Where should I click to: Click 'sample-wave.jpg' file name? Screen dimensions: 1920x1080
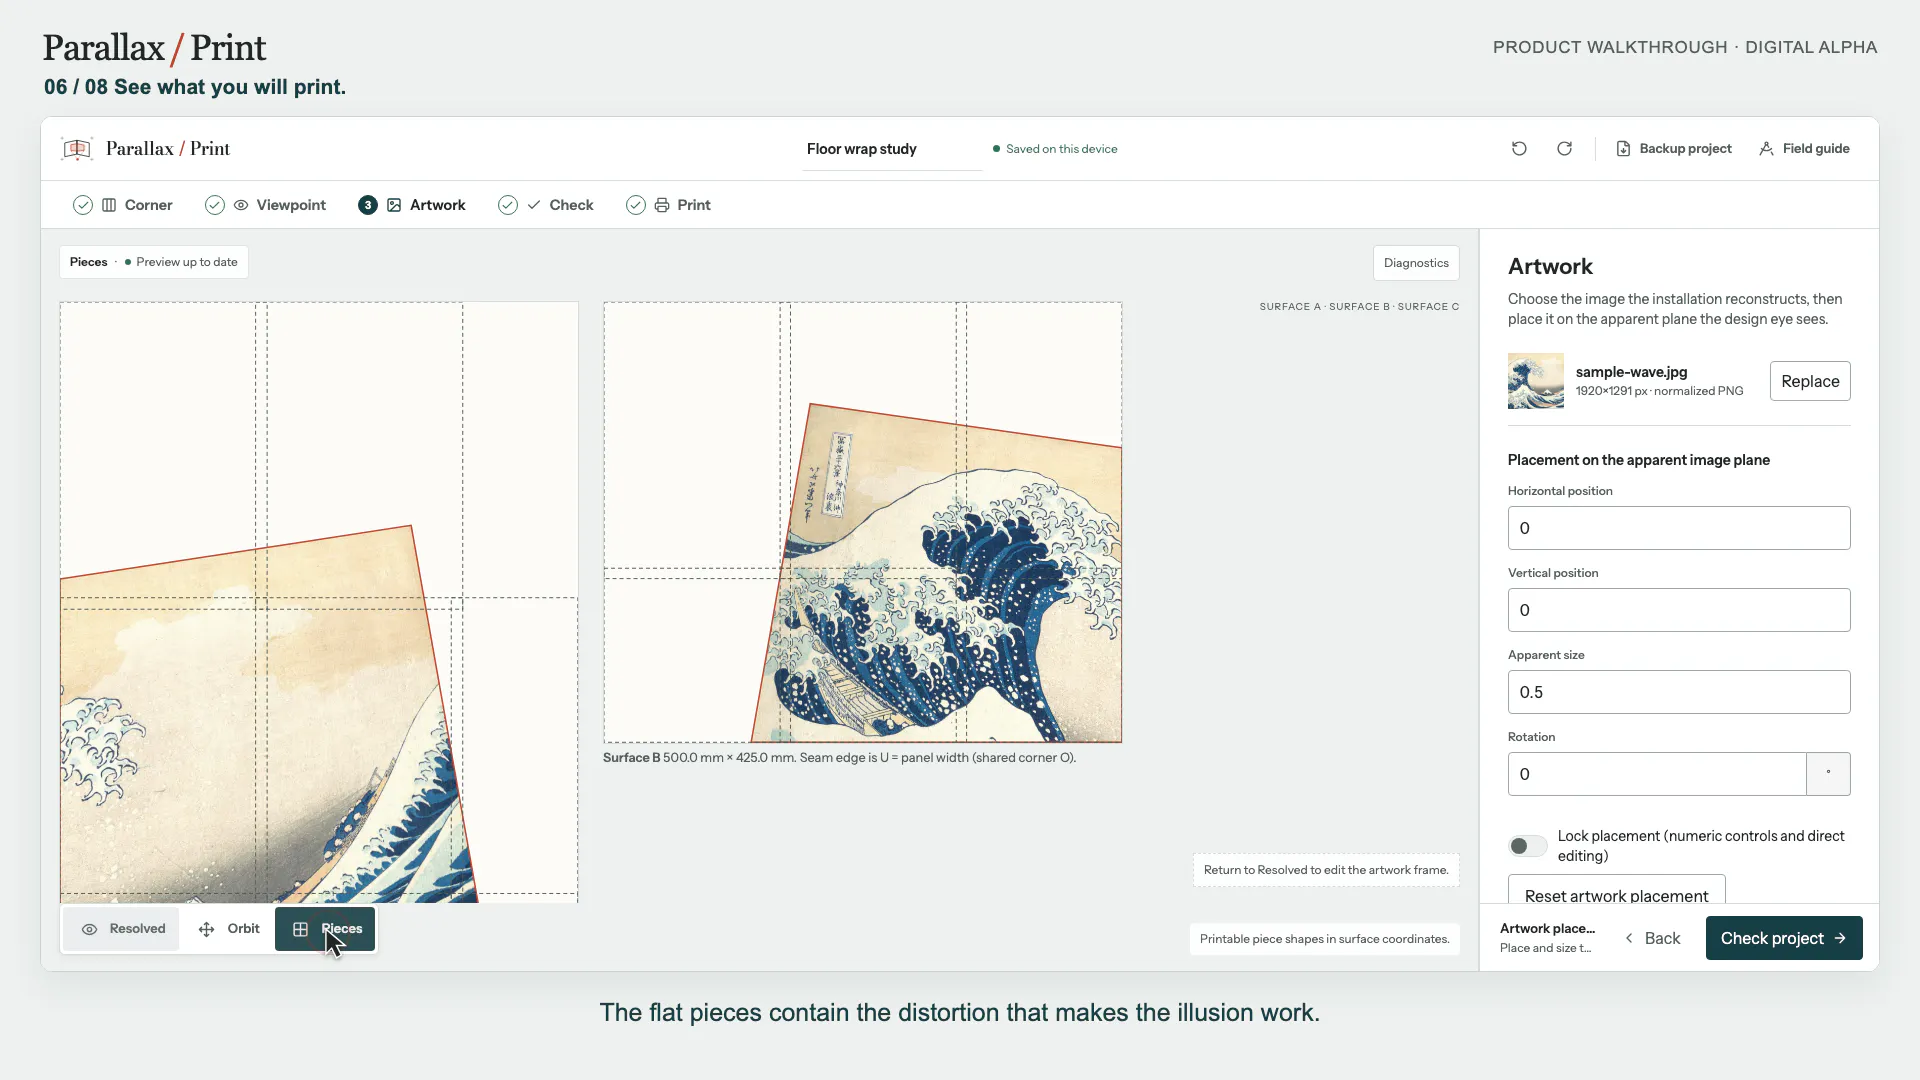1631,372
